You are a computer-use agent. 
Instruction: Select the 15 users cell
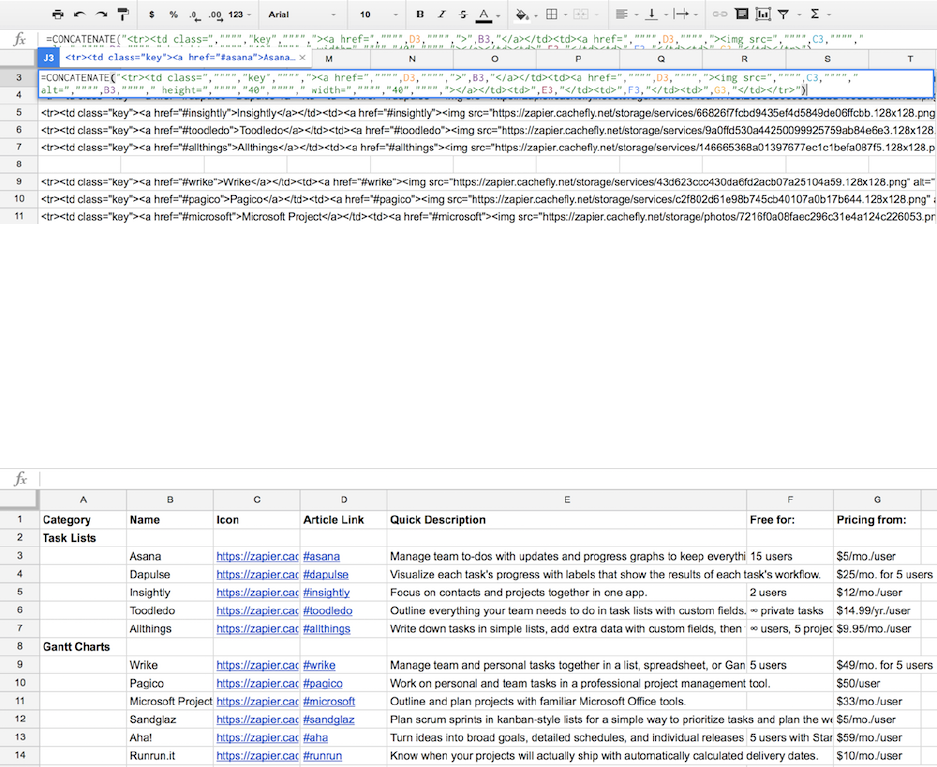tap(790, 557)
